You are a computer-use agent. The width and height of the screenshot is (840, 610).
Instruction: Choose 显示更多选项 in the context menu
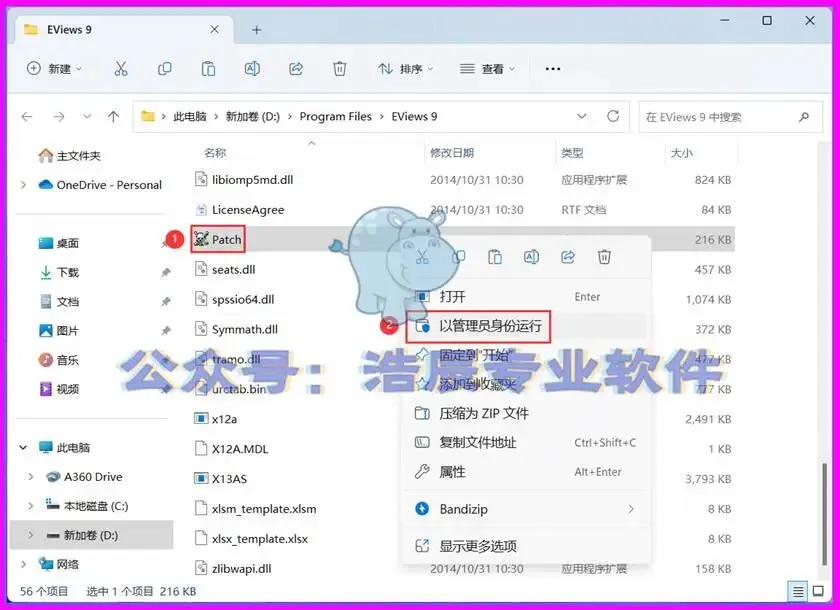[x=525, y=546]
